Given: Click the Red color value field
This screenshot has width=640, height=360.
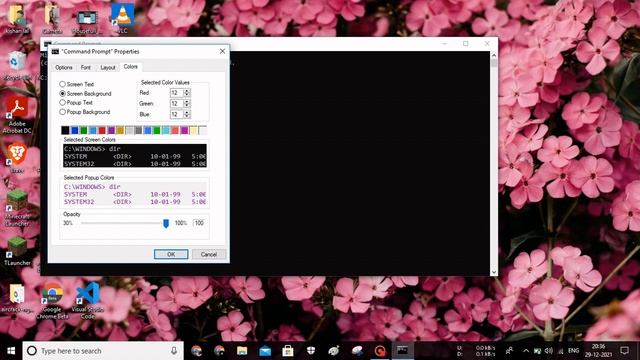Looking at the screenshot, I should (x=177, y=93).
